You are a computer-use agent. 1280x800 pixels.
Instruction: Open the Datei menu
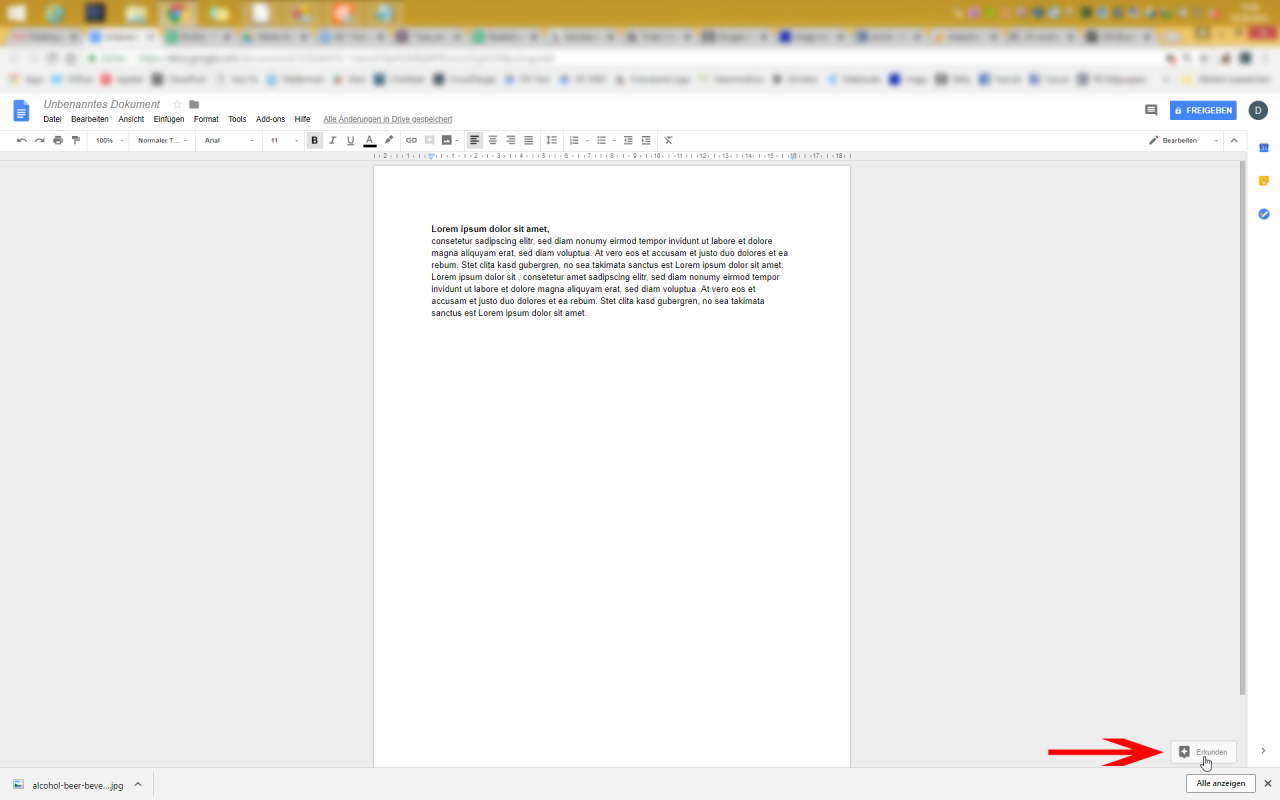click(x=52, y=119)
